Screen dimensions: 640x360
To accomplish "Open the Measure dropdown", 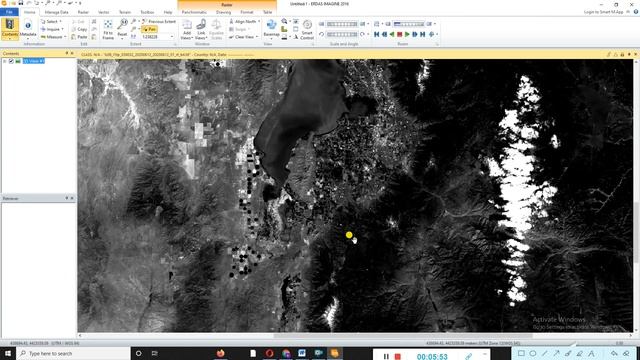I will (53, 37).
